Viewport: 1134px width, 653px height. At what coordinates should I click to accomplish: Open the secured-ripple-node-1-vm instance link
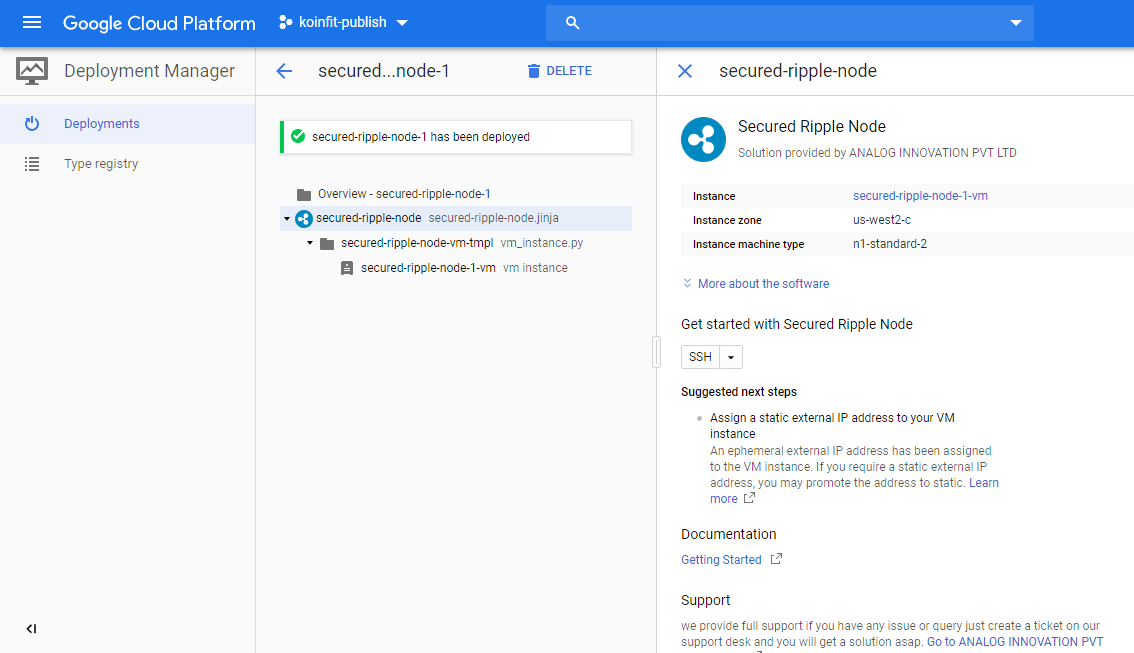click(920, 196)
